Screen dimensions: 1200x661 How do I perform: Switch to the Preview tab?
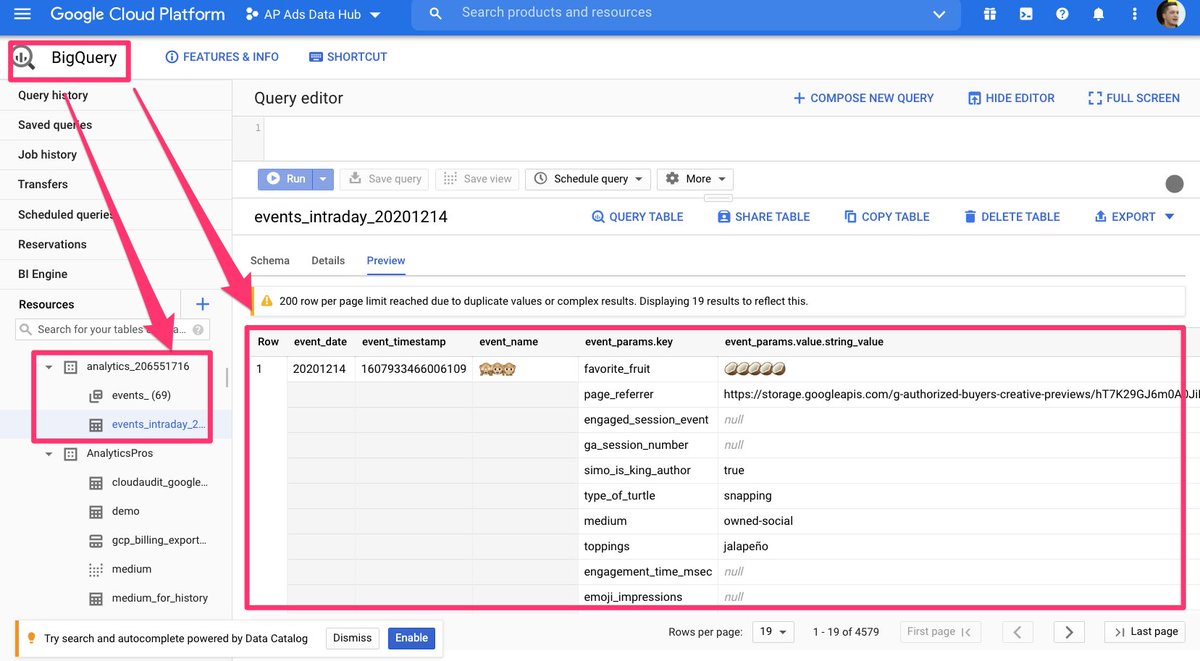[x=386, y=260]
